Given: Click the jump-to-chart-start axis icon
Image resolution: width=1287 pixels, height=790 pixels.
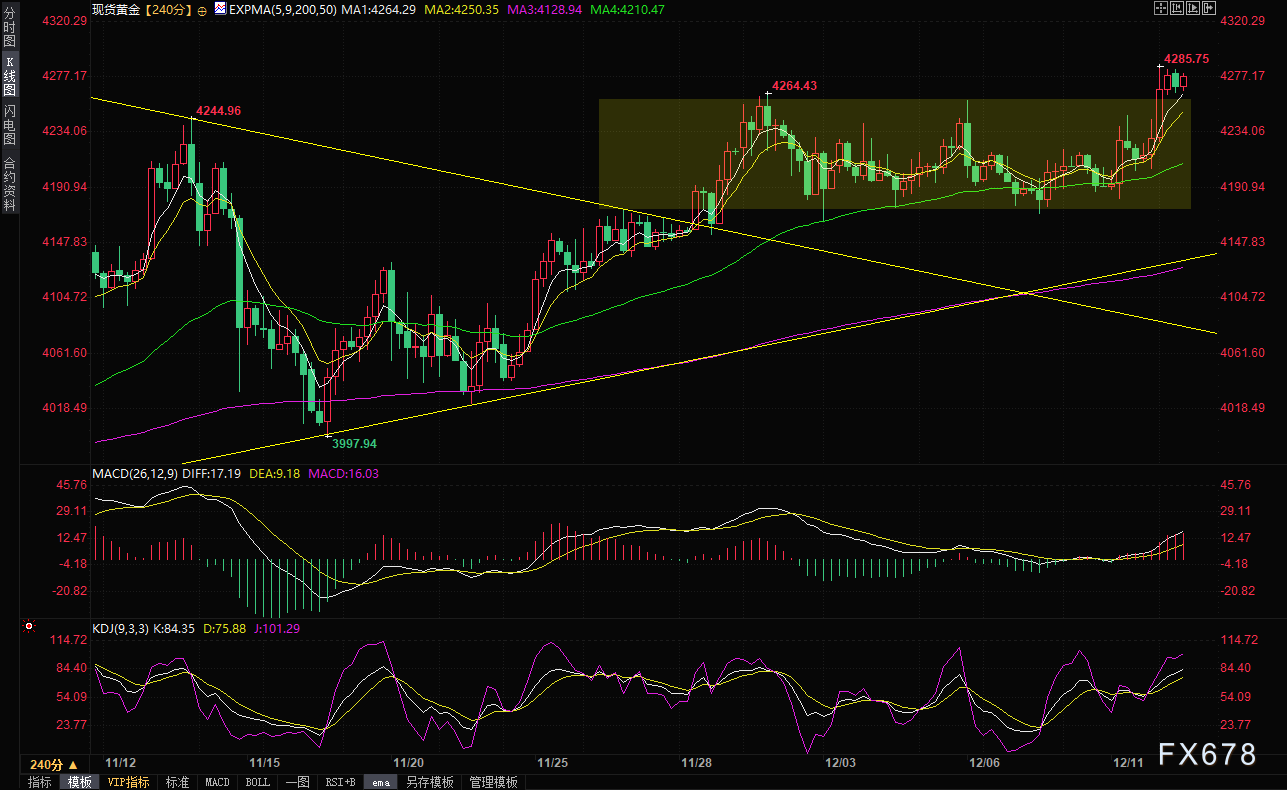Looking at the screenshot, I should point(1176,8).
